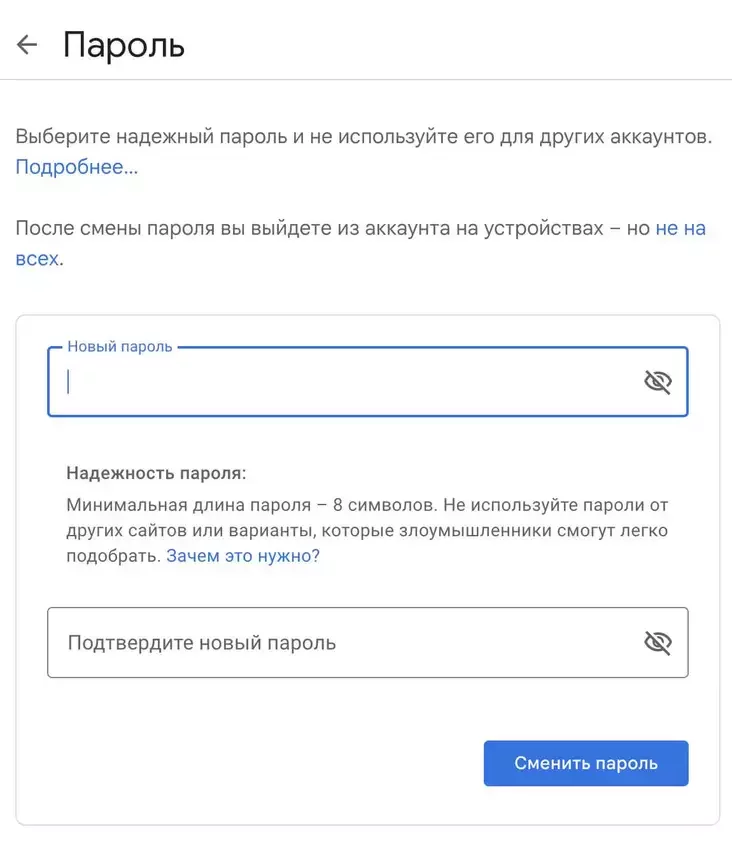This screenshot has height=841, width=732.
Task: Click the Надежность пароля heading
Action: tap(156, 473)
